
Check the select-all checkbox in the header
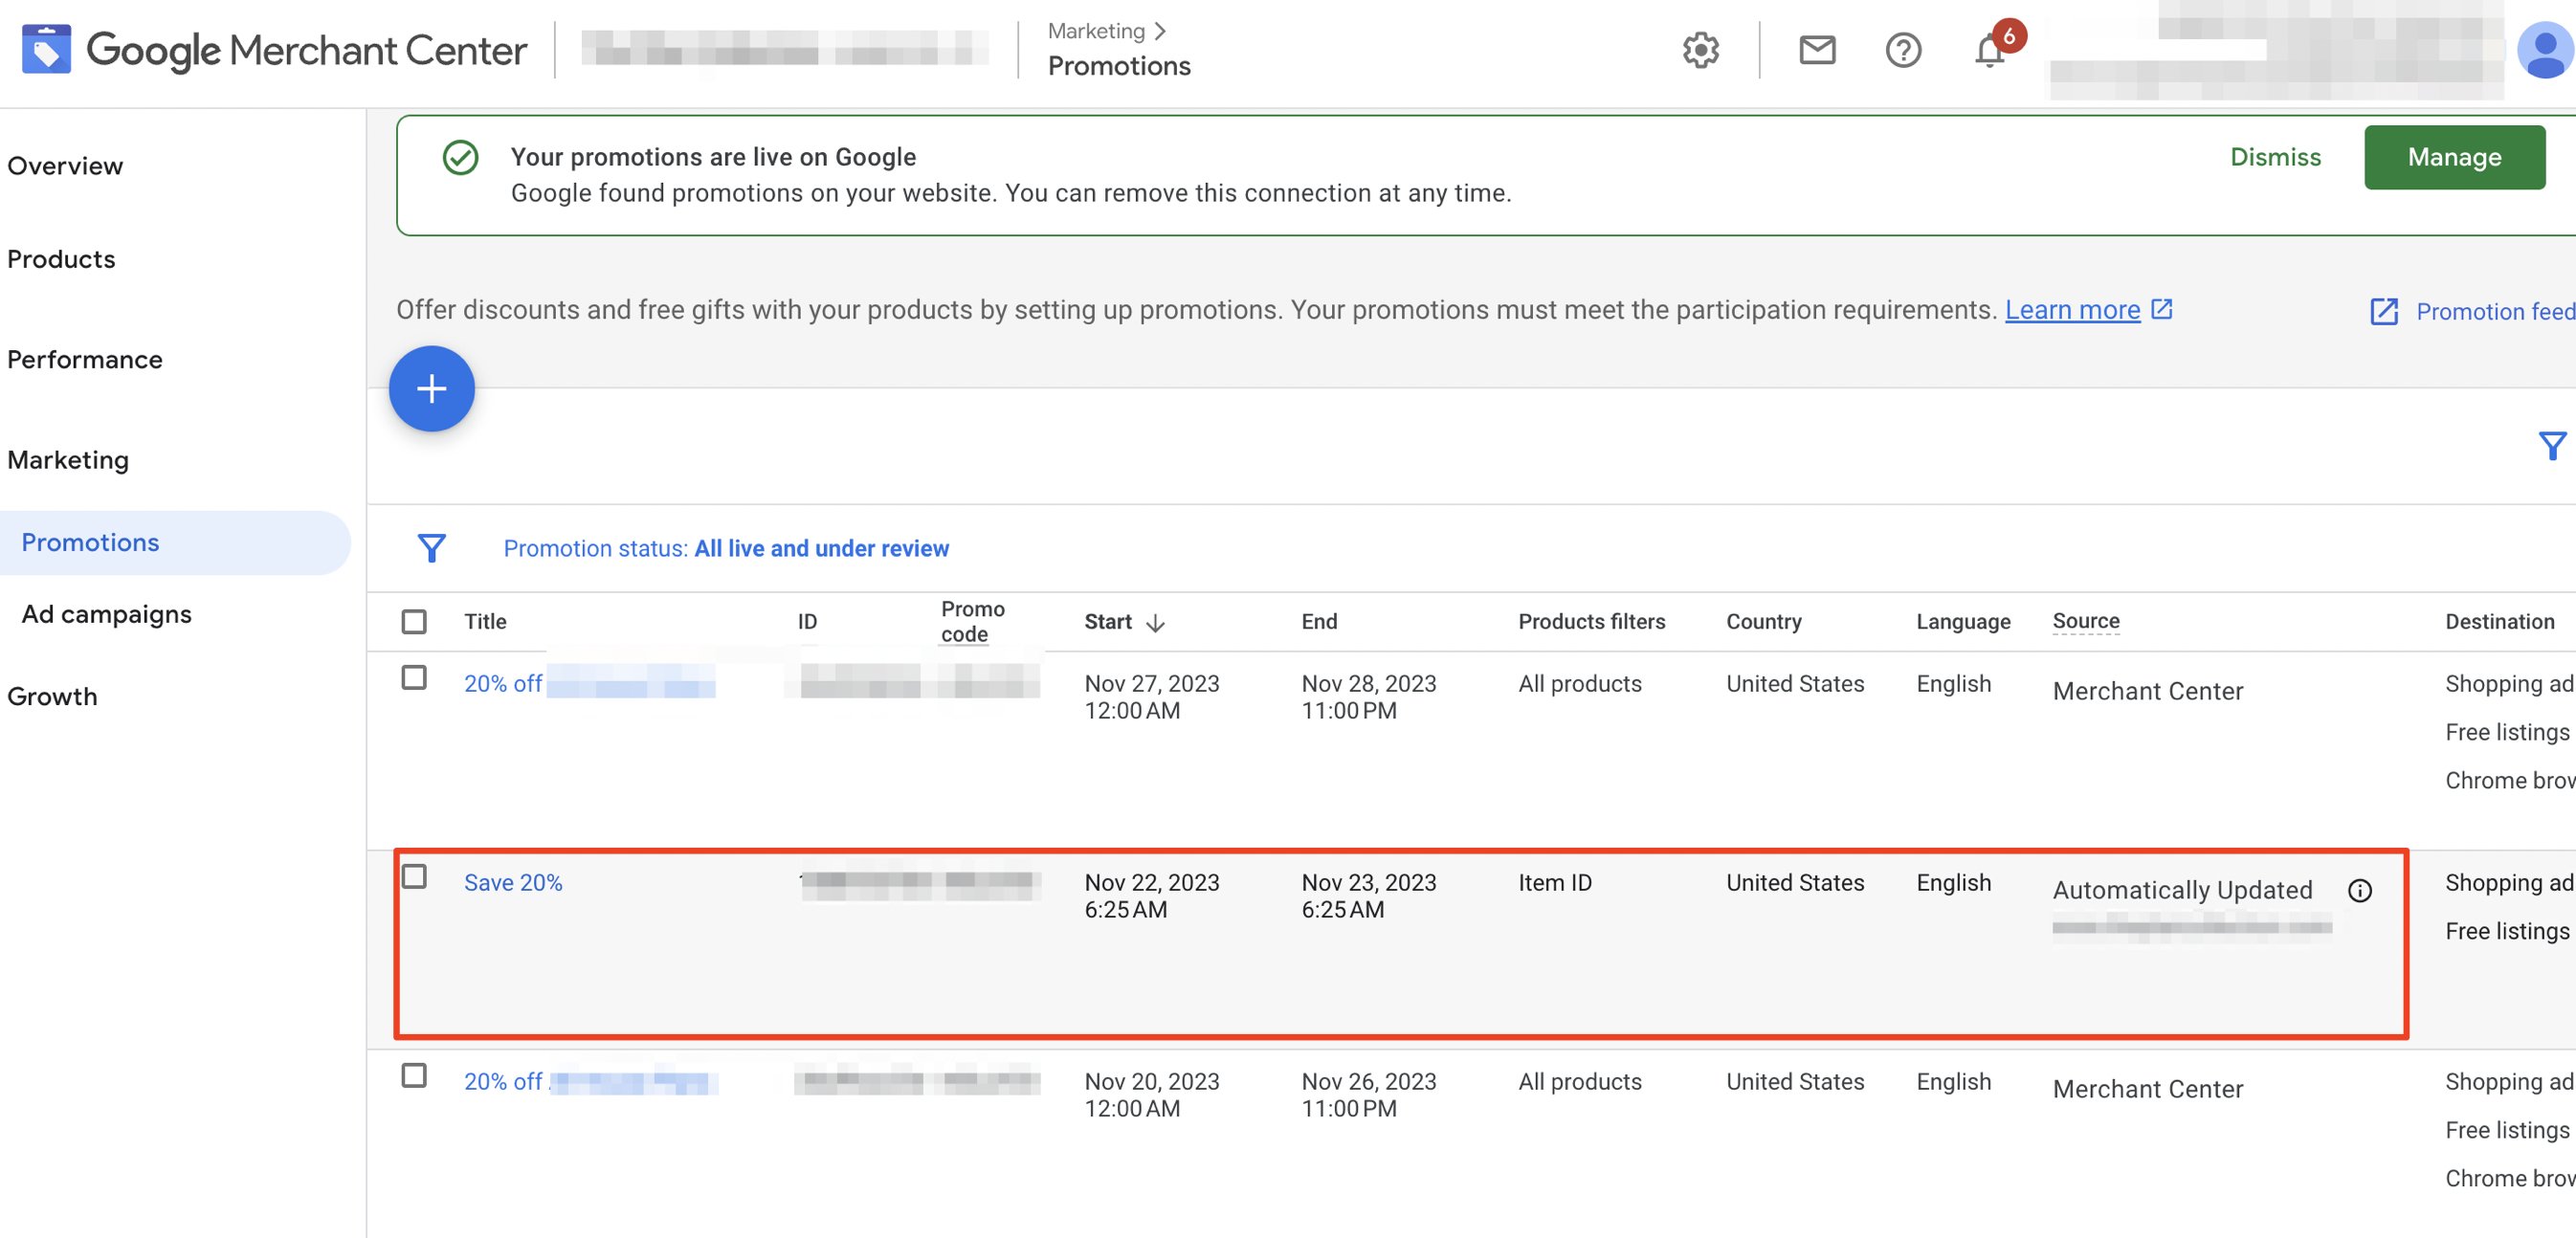[x=414, y=620]
